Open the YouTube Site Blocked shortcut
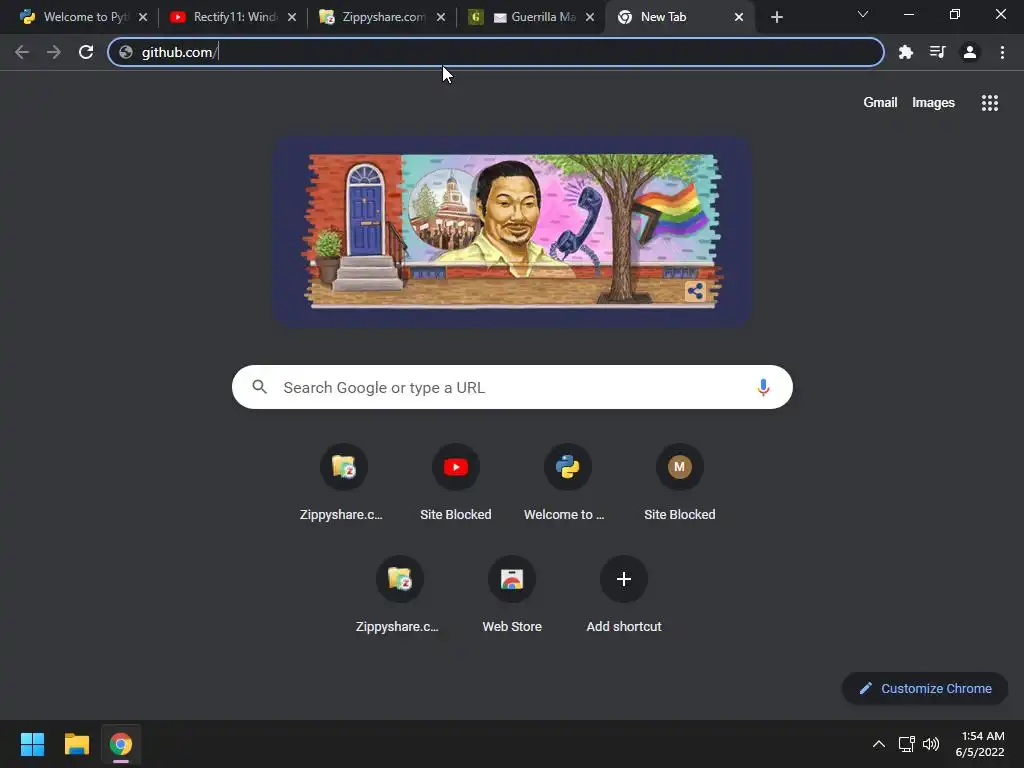 click(x=456, y=484)
